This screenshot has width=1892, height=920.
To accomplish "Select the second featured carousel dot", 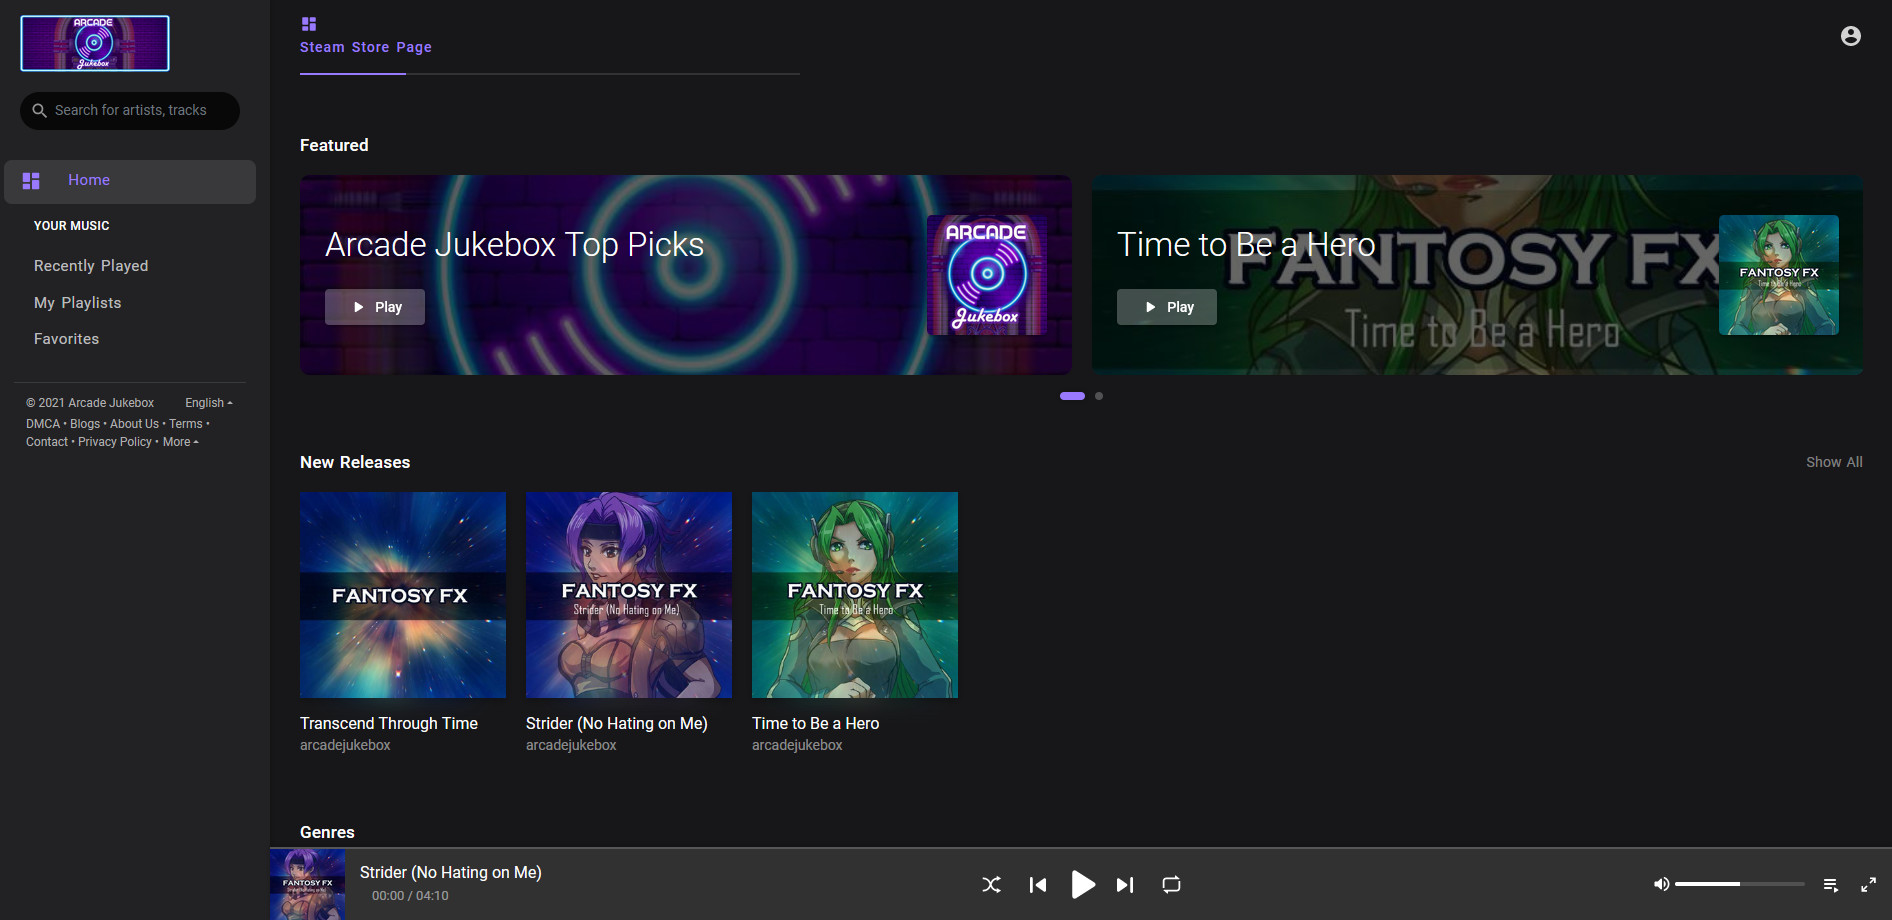I will coord(1097,396).
